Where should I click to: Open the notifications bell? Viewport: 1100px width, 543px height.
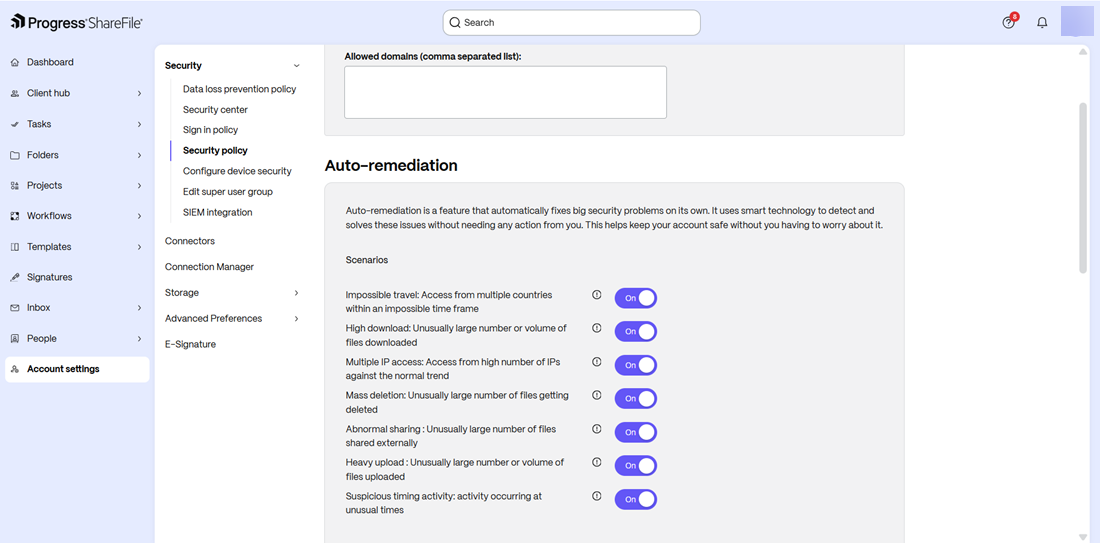[x=1042, y=22]
